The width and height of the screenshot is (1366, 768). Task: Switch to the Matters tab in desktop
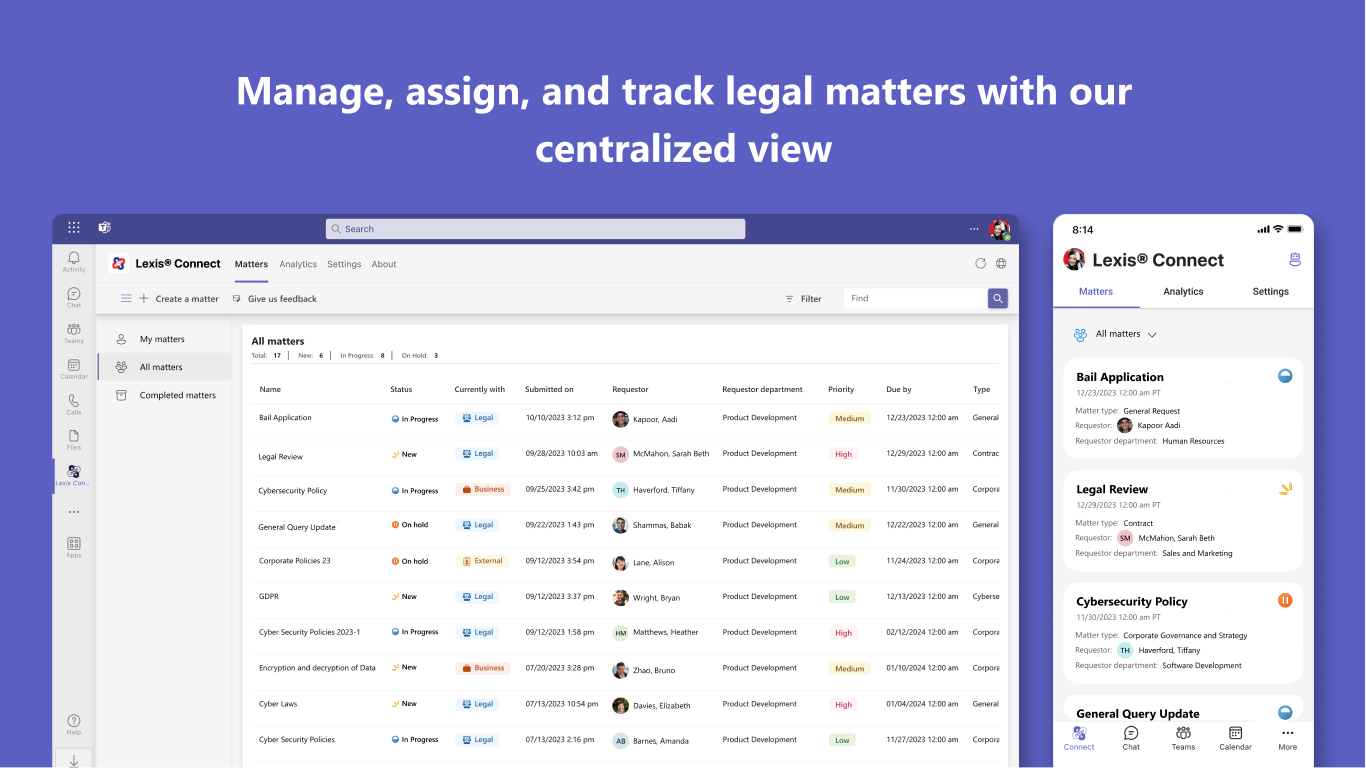pyautogui.click(x=251, y=264)
